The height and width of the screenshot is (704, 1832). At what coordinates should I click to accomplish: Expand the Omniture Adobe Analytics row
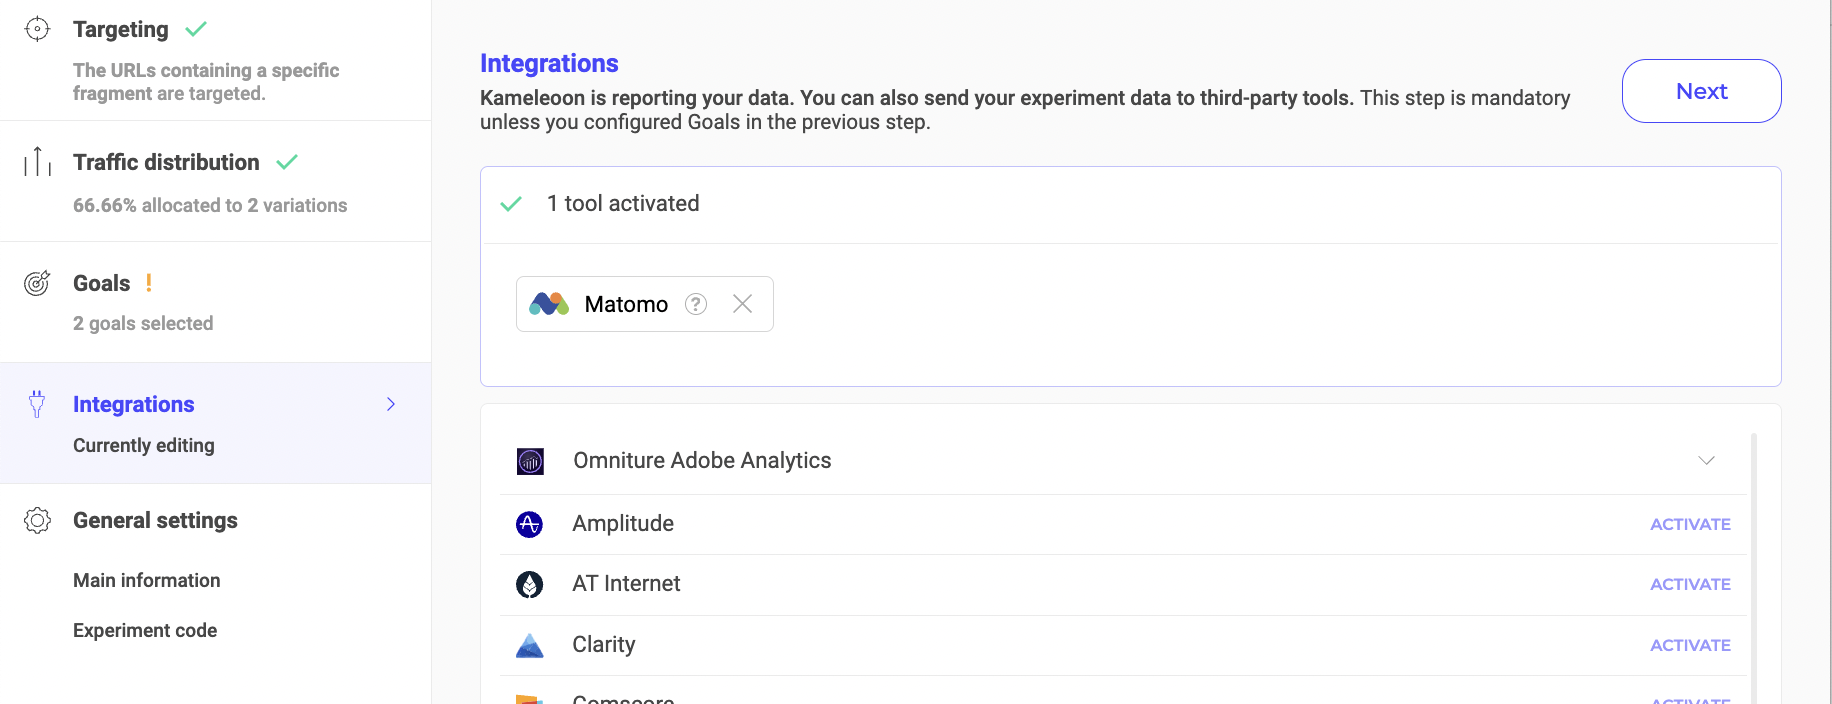pyautogui.click(x=1706, y=461)
